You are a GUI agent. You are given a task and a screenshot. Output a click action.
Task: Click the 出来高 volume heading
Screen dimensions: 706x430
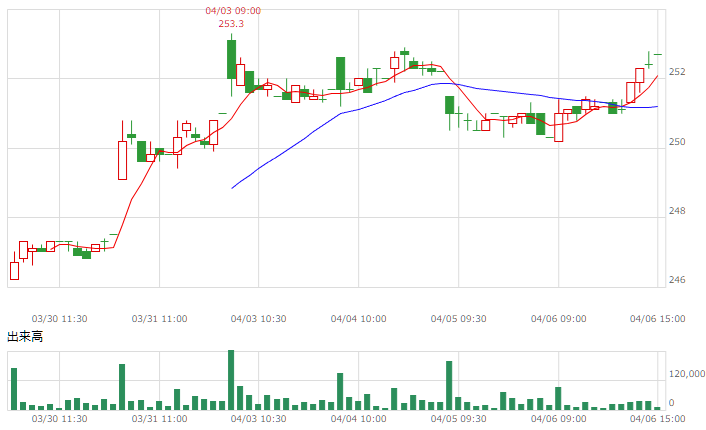[25, 336]
